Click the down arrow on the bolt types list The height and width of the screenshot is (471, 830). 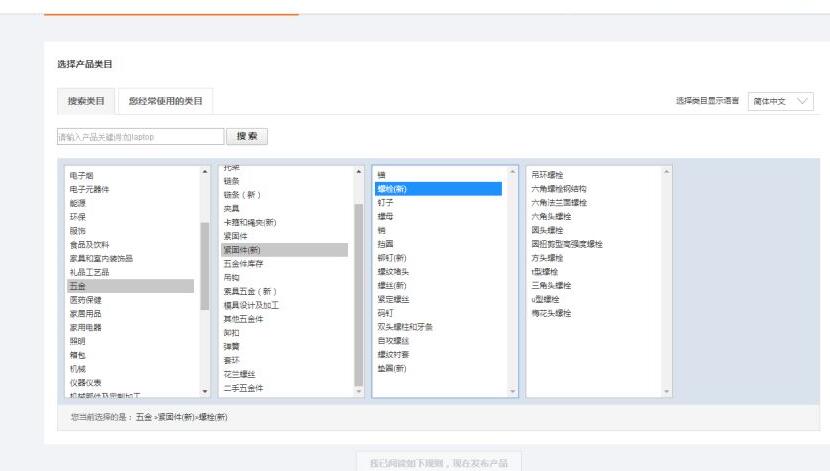point(666,391)
